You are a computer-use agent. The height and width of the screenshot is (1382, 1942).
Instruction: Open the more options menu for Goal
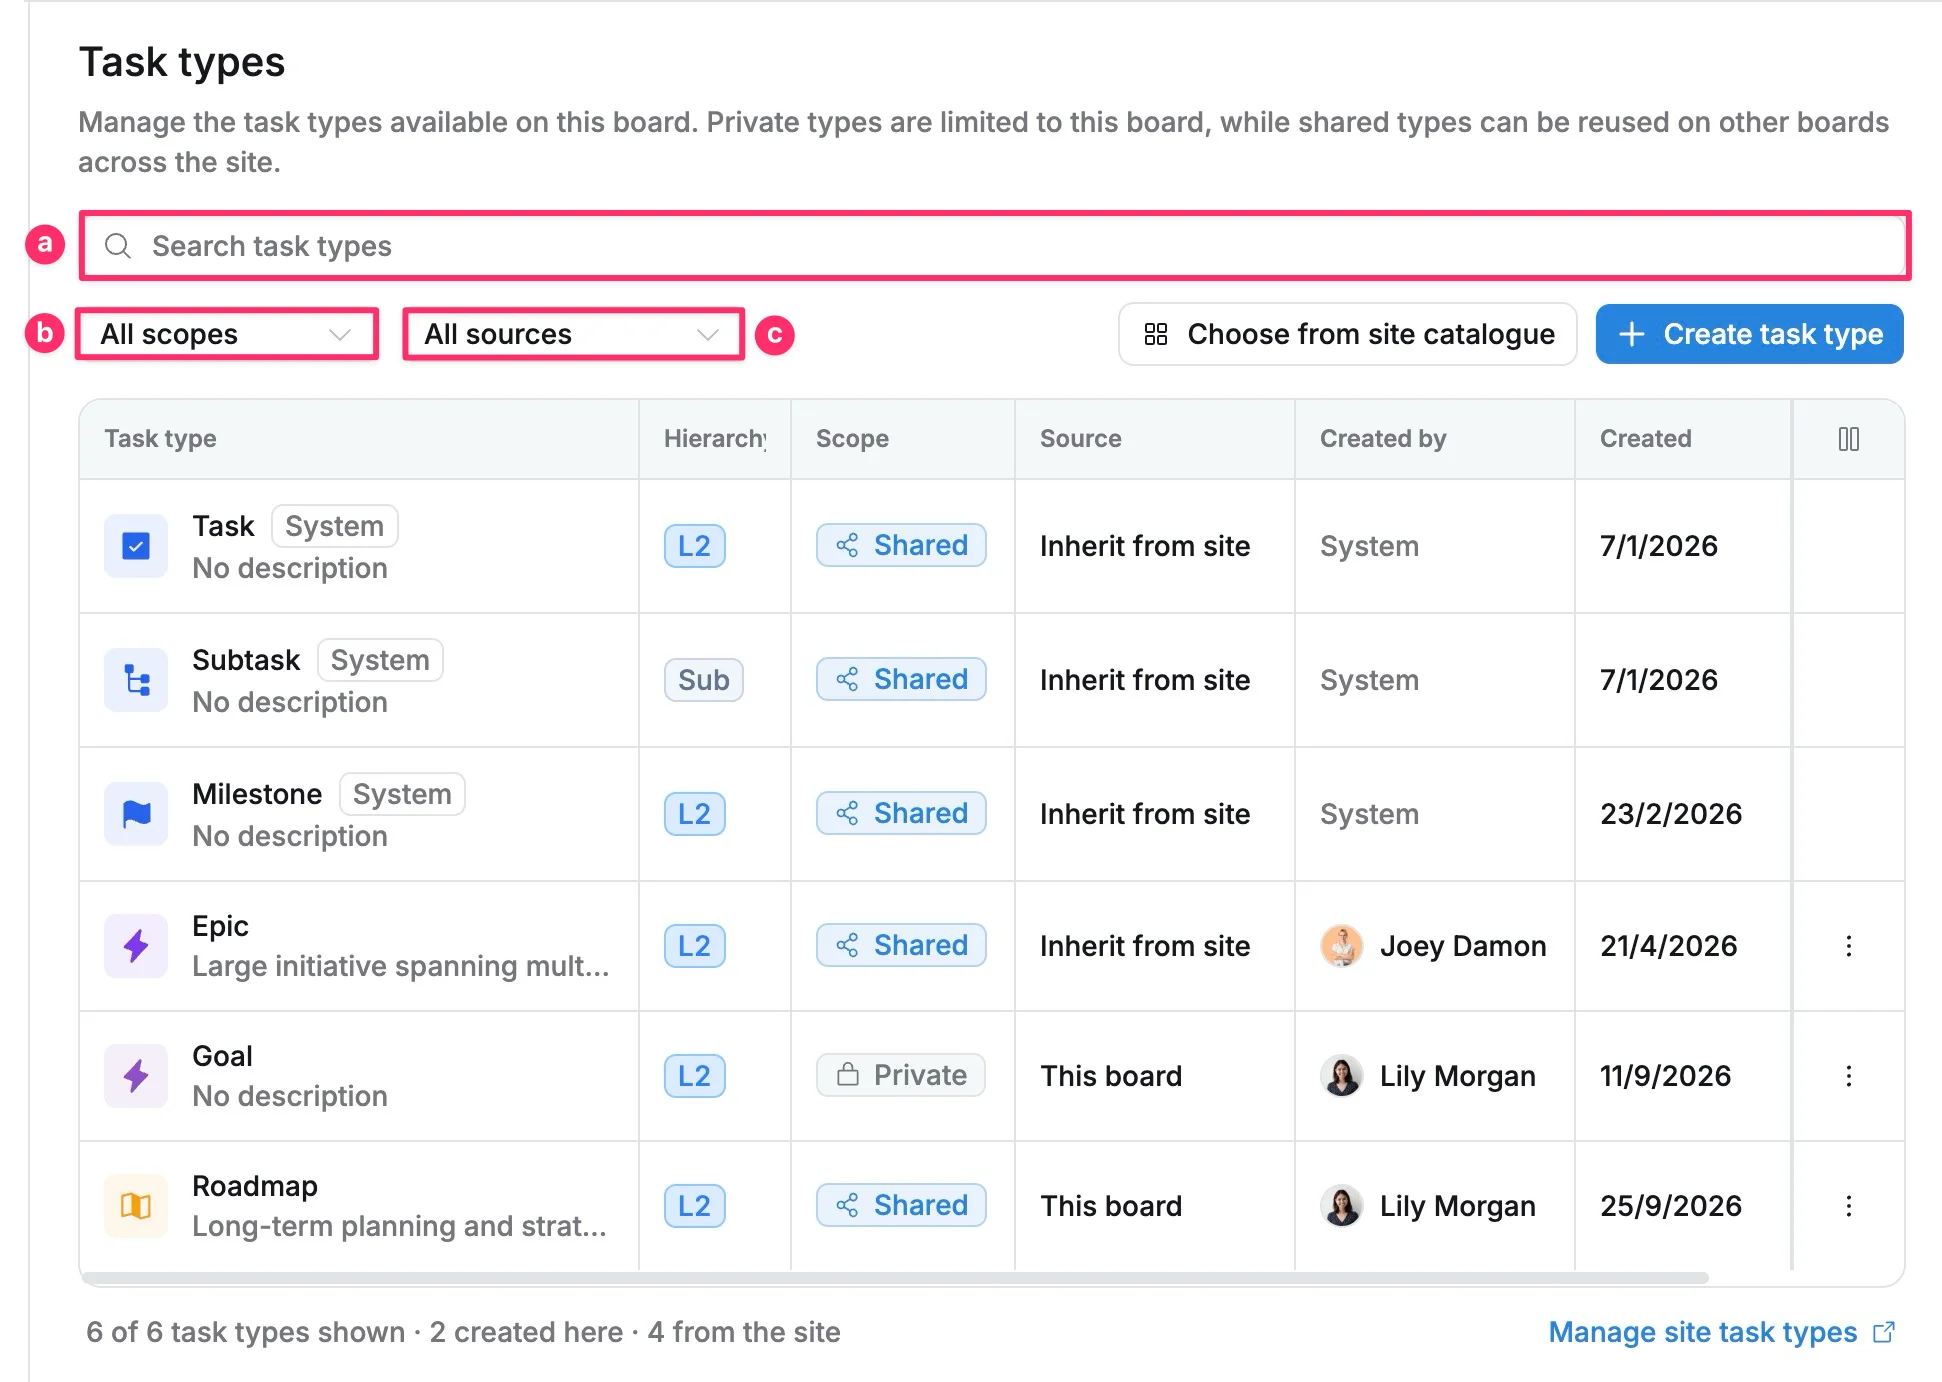coord(1849,1076)
